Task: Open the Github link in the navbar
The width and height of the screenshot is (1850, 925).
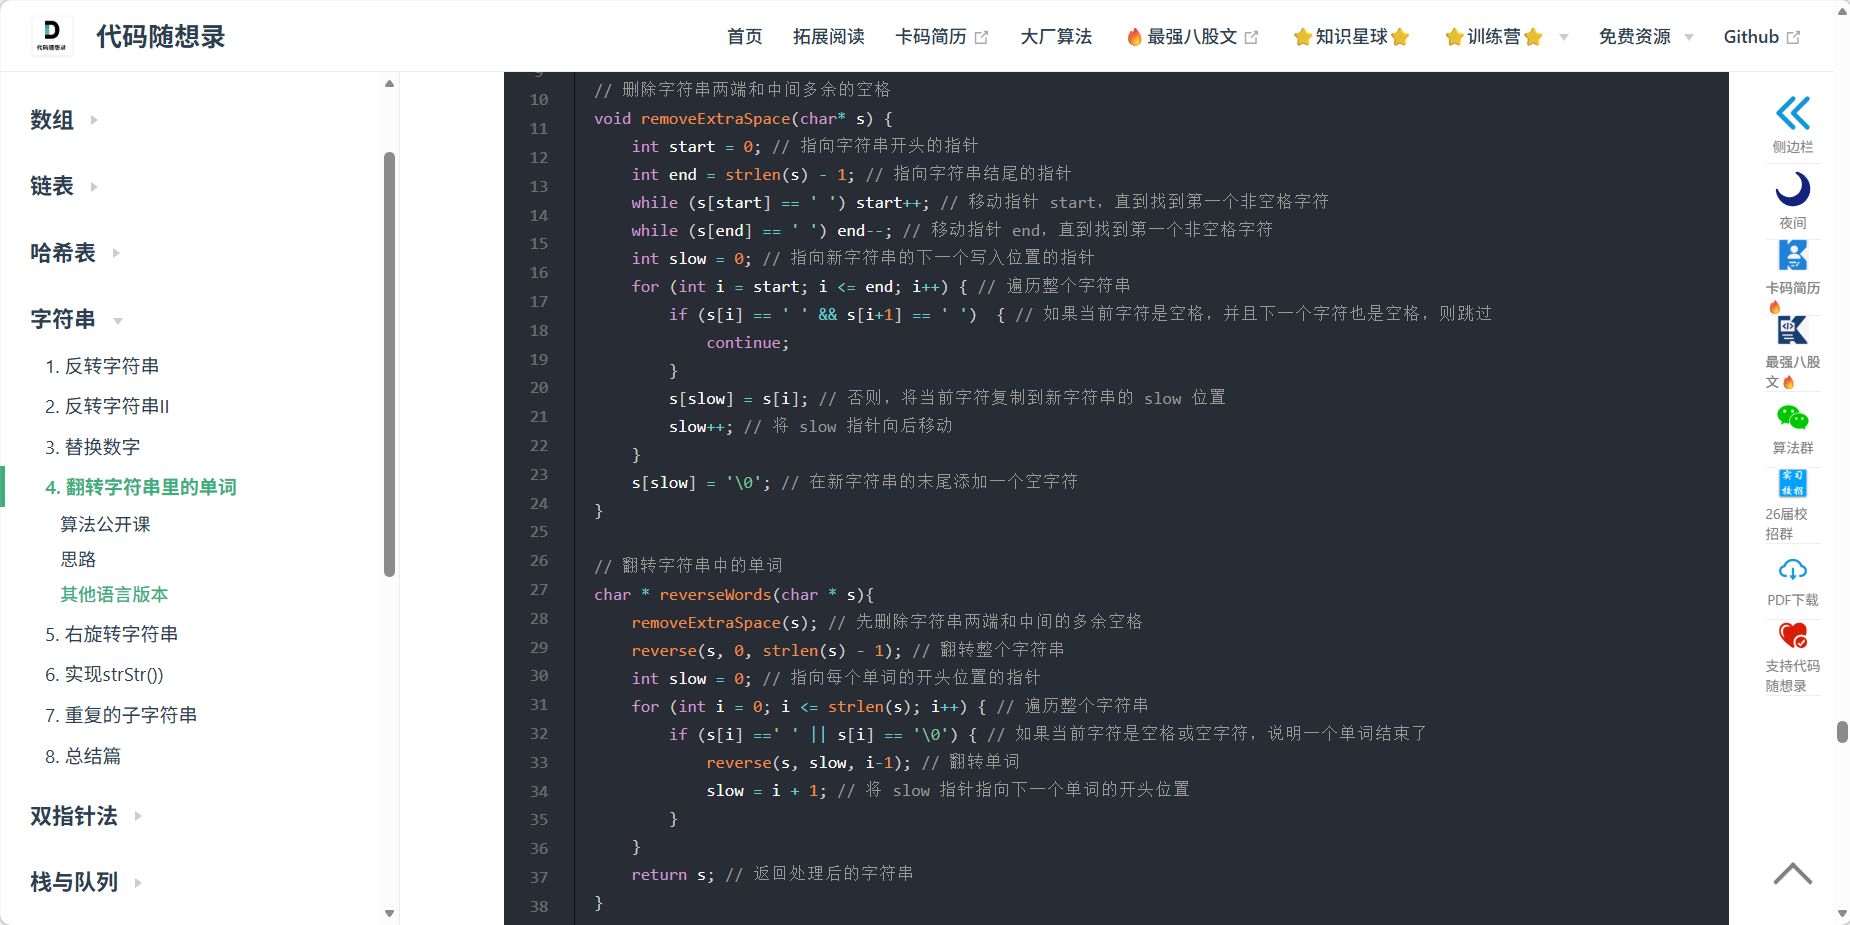Action: (1751, 37)
